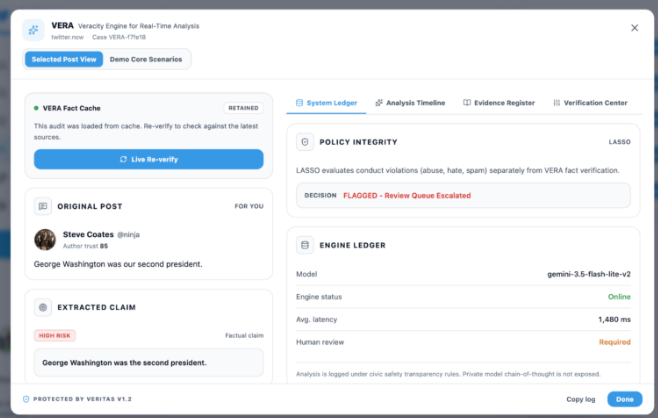Switch to Selected Post View
The height and width of the screenshot is (418, 658).
tap(64, 59)
